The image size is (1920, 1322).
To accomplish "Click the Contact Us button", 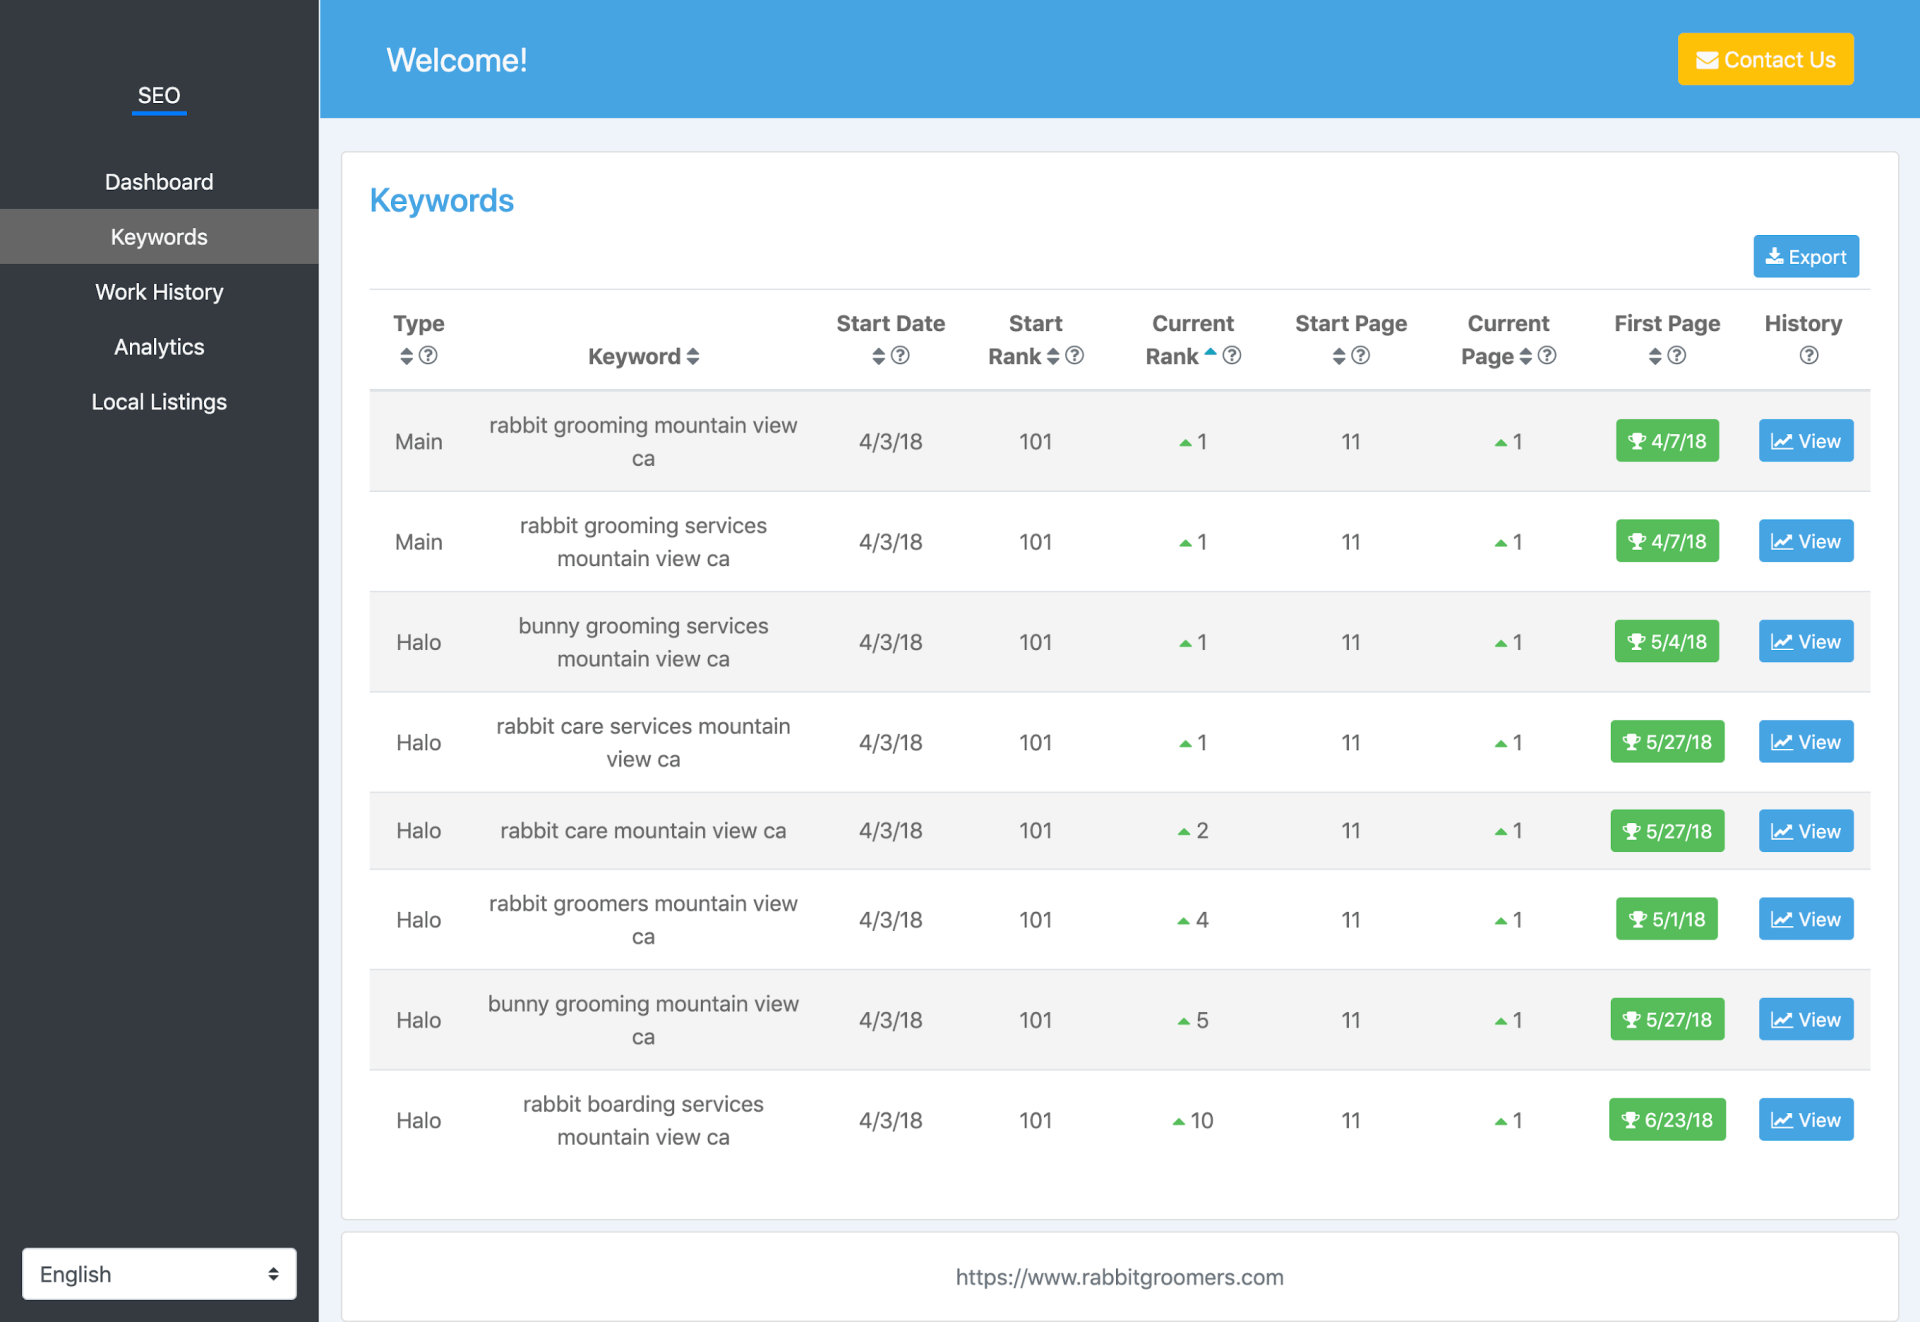I will coord(1765,60).
